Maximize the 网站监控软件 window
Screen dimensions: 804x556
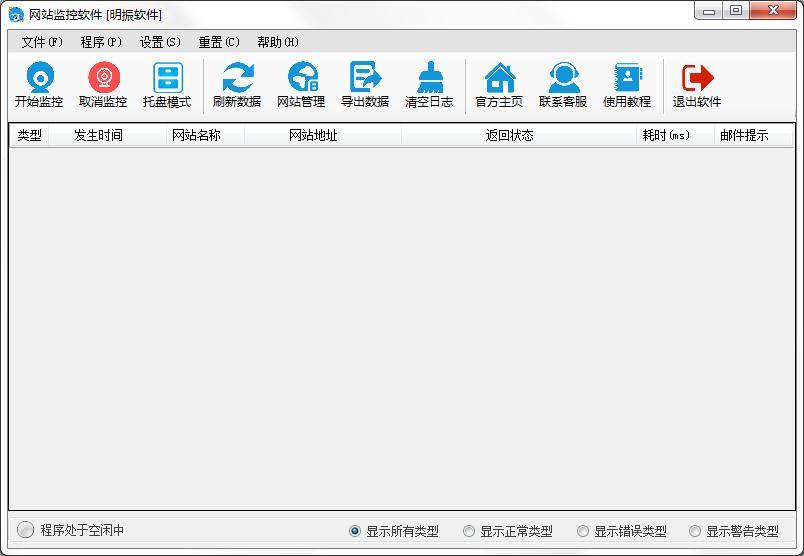pos(736,11)
